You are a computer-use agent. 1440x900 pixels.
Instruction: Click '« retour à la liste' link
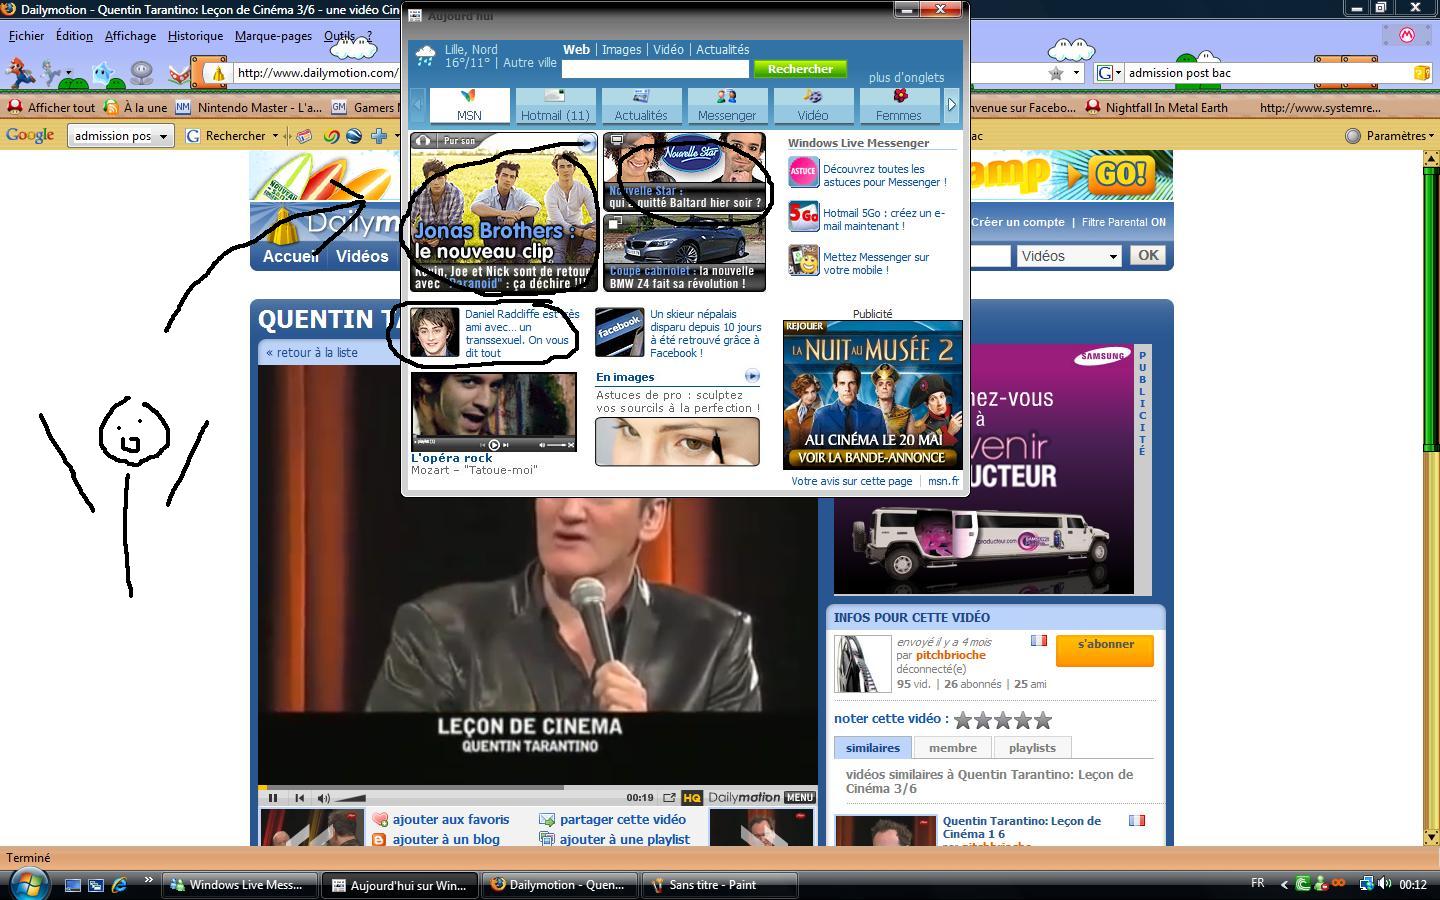pos(312,352)
